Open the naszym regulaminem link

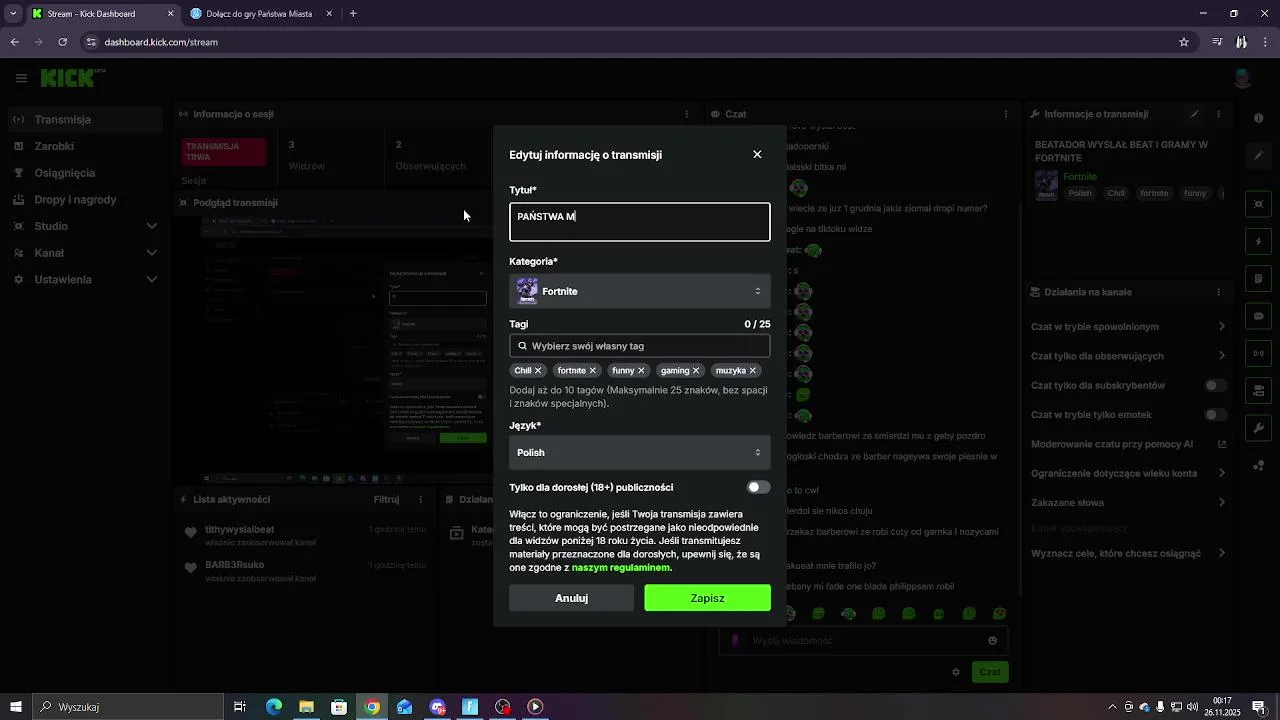coord(620,568)
